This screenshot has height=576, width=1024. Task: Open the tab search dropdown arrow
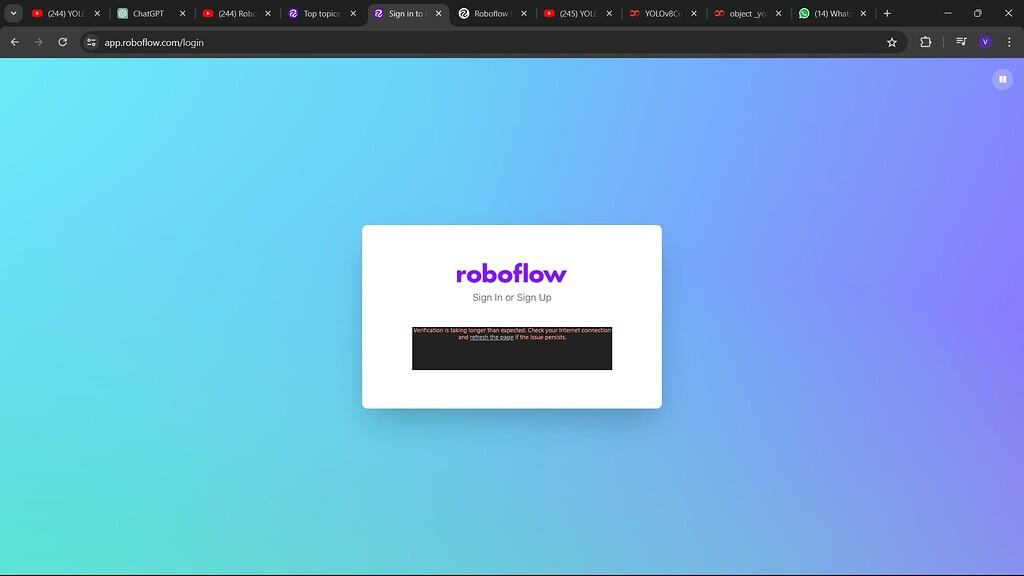pyautogui.click(x=14, y=13)
